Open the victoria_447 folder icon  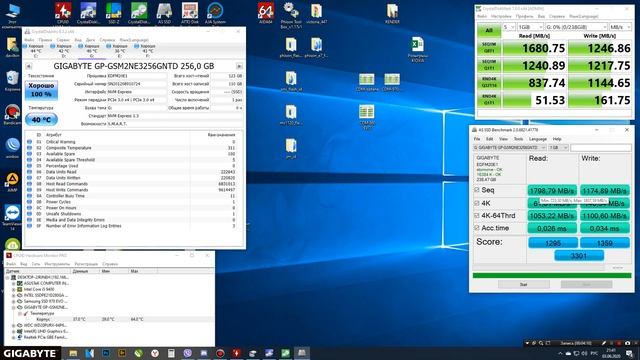tap(316, 12)
